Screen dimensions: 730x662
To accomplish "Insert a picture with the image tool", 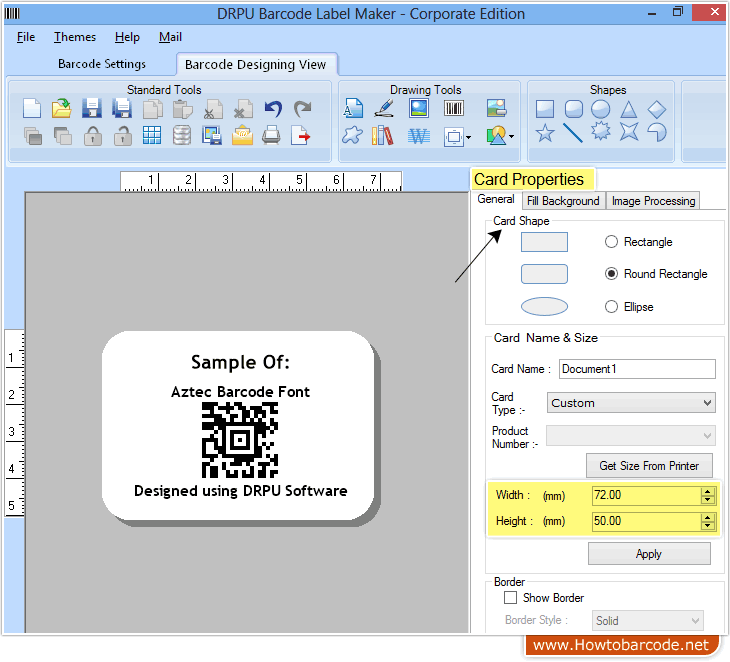I will (x=419, y=108).
